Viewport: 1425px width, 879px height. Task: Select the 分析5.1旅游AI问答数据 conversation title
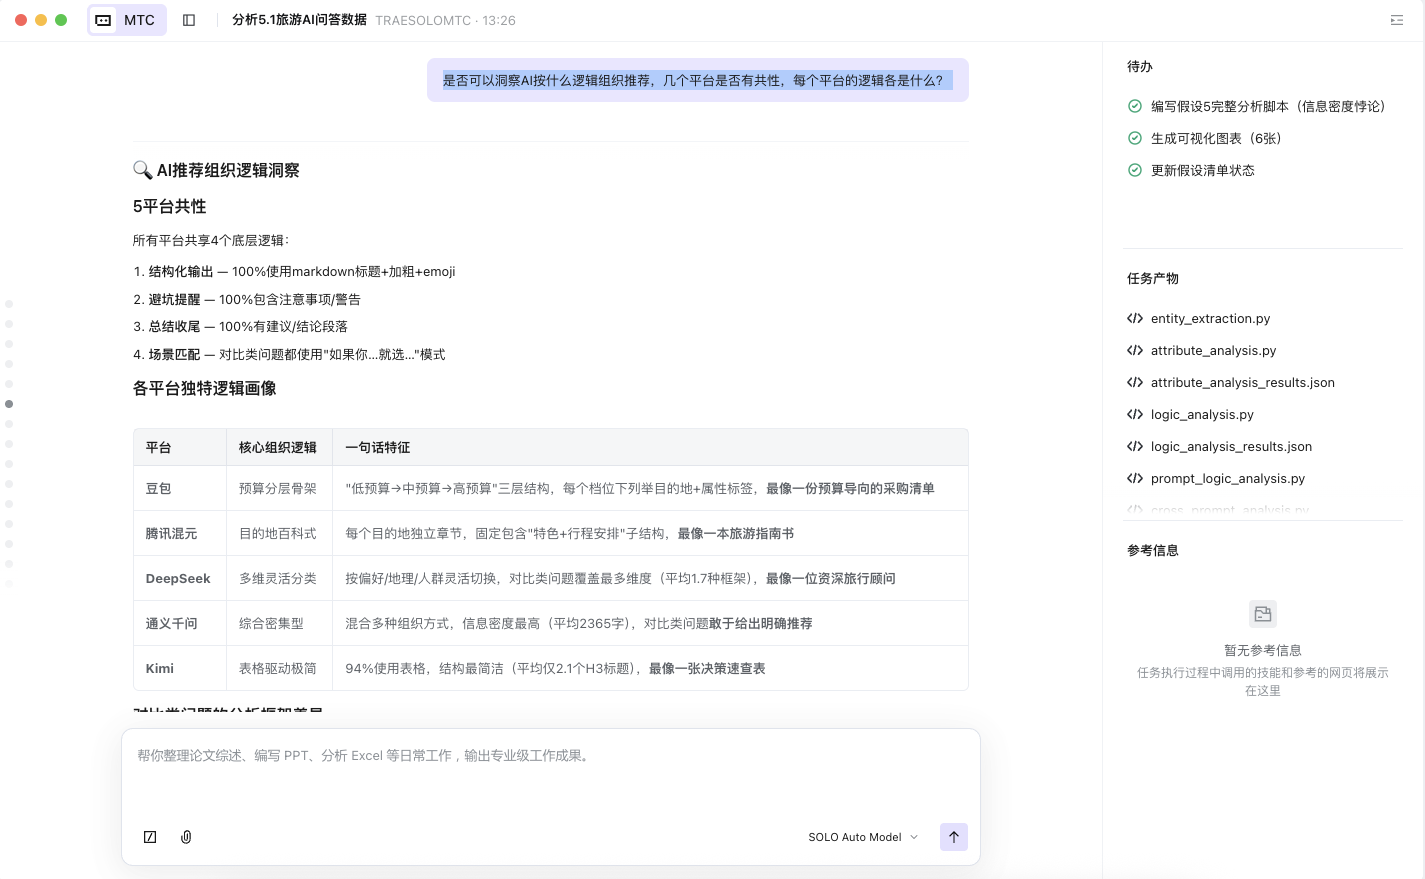[299, 20]
